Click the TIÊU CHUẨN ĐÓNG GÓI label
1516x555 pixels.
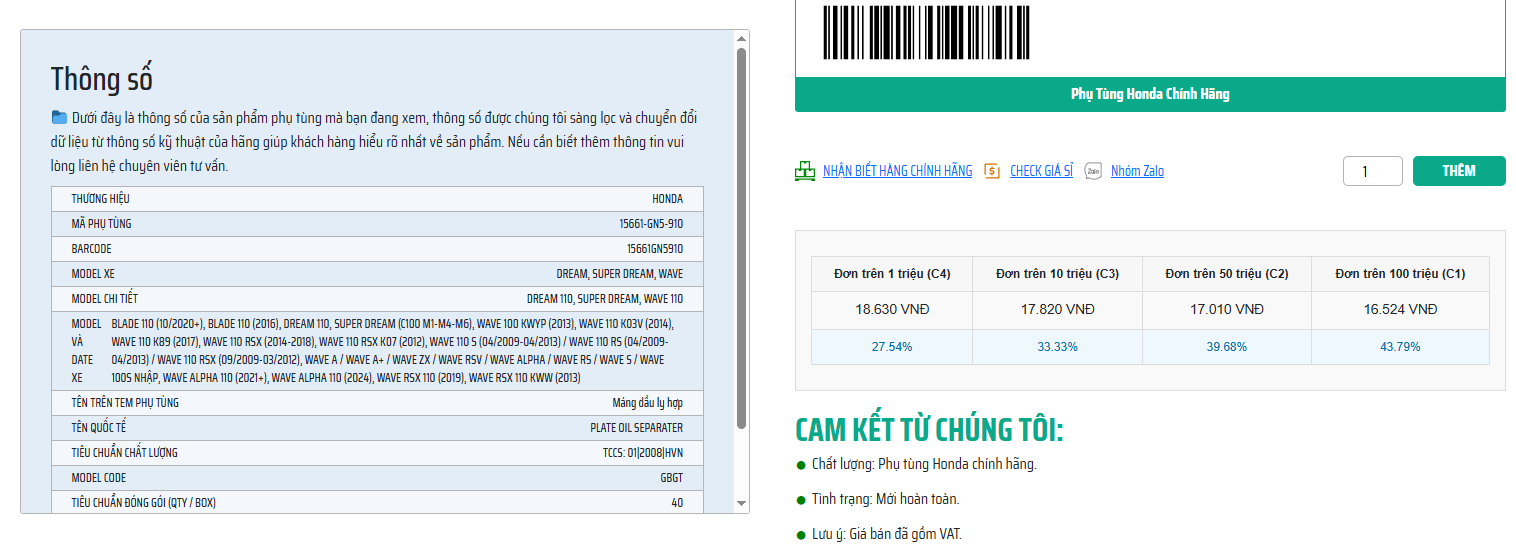(x=143, y=503)
